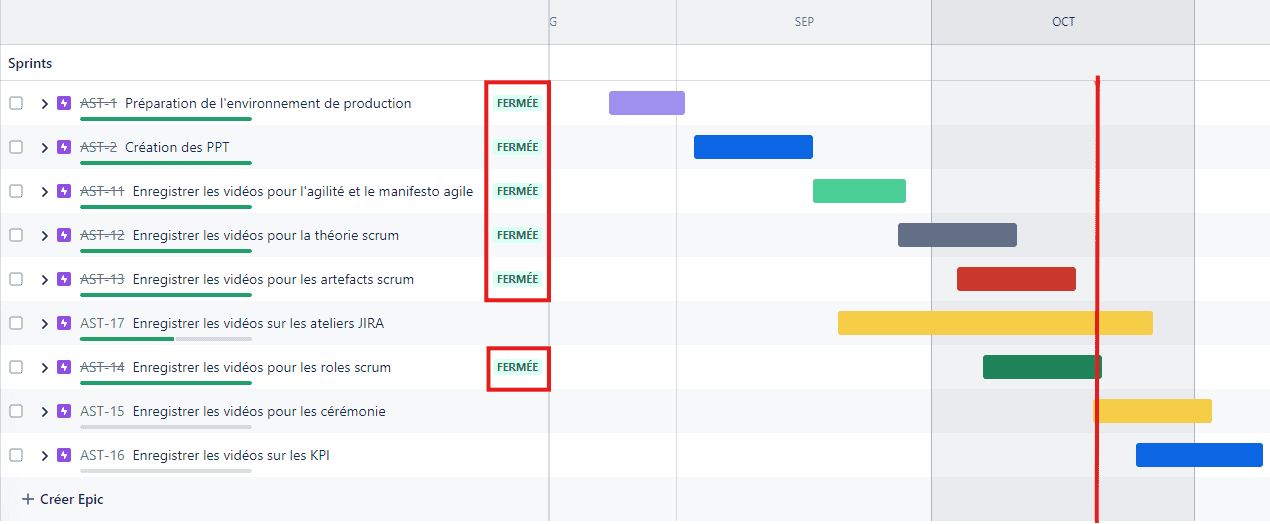Click the purple epic icon of AST-12
Image resolution: width=1270 pixels, height=524 pixels.
64,235
